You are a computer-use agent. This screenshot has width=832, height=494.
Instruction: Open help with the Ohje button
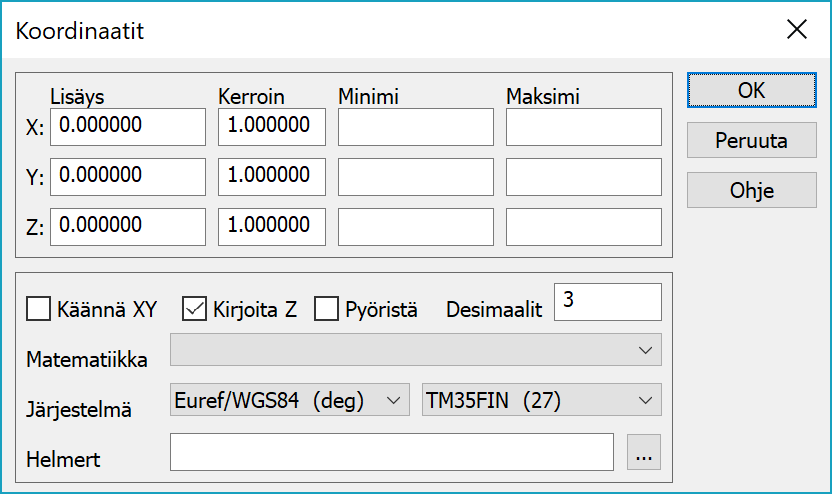[x=751, y=190]
